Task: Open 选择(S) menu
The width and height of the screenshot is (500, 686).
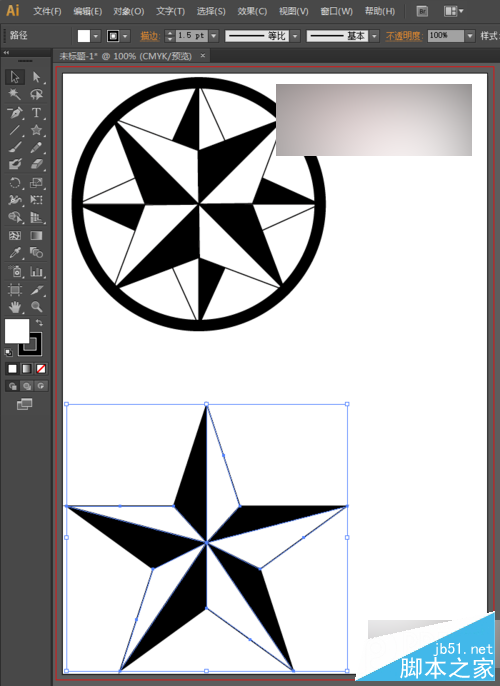Action: (211, 11)
